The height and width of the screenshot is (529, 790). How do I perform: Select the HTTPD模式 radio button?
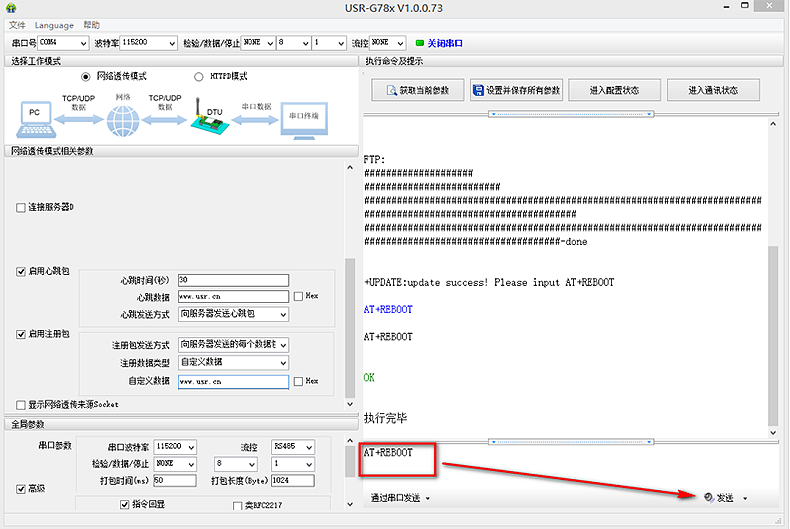(x=198, y=76)
